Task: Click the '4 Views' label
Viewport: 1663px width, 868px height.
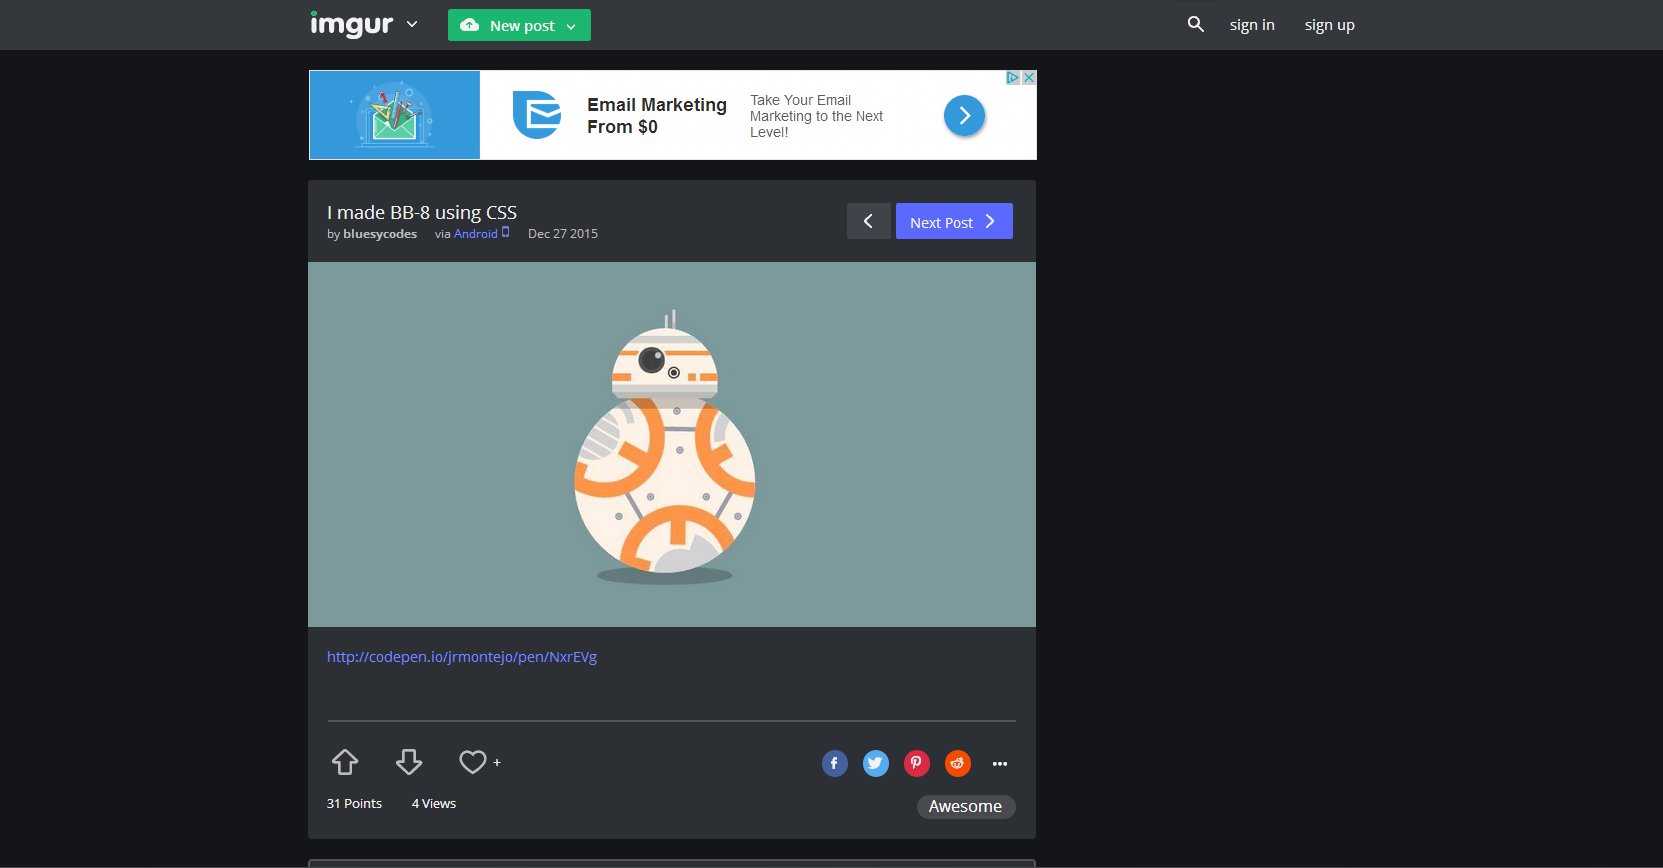Action: (434, 804)
